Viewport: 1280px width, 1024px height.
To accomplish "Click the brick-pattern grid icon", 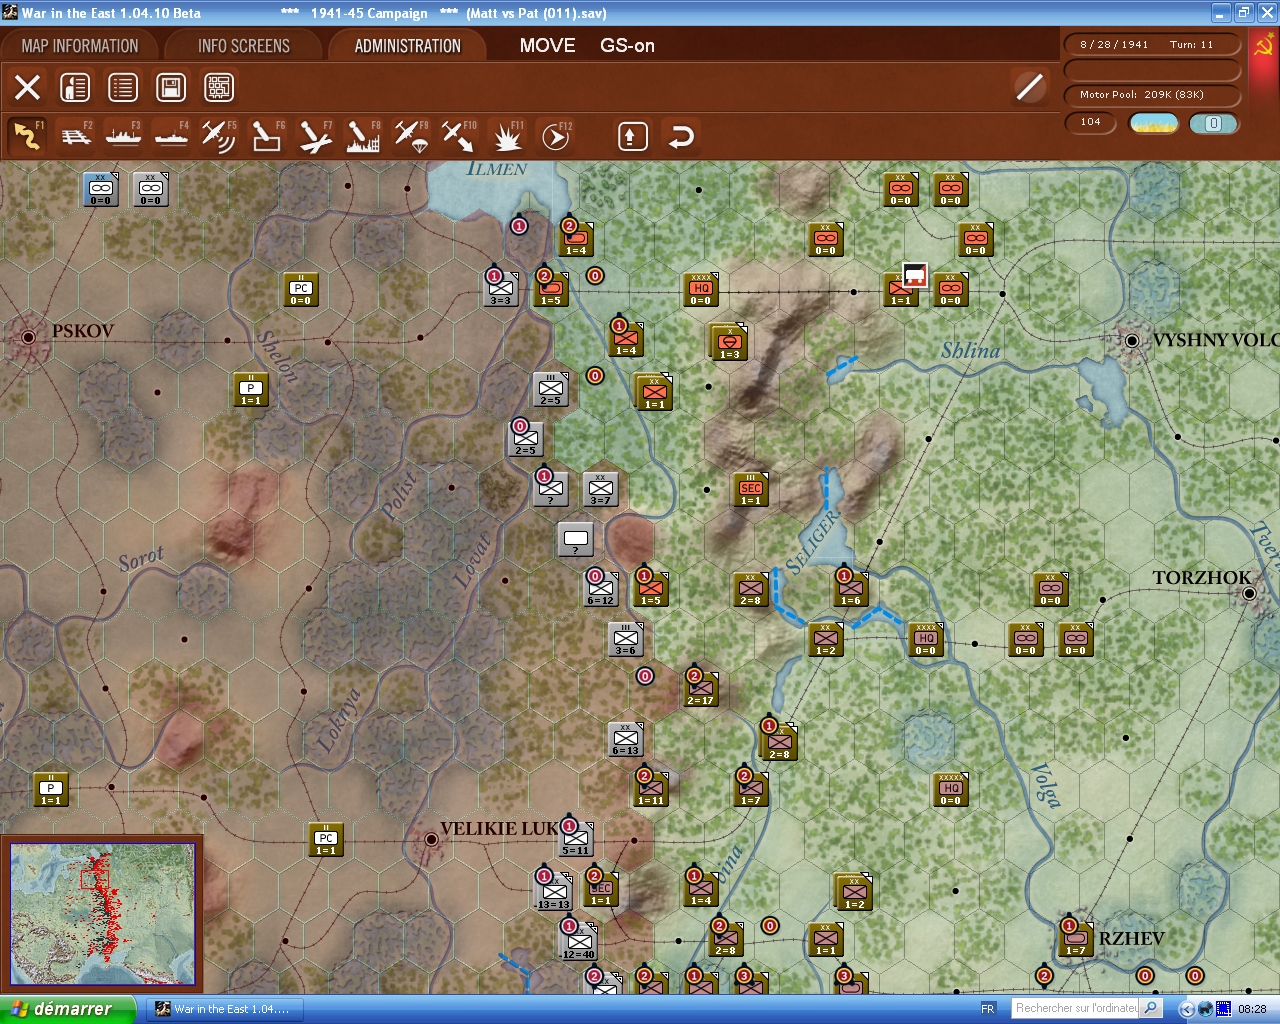I will coord(219,88).
